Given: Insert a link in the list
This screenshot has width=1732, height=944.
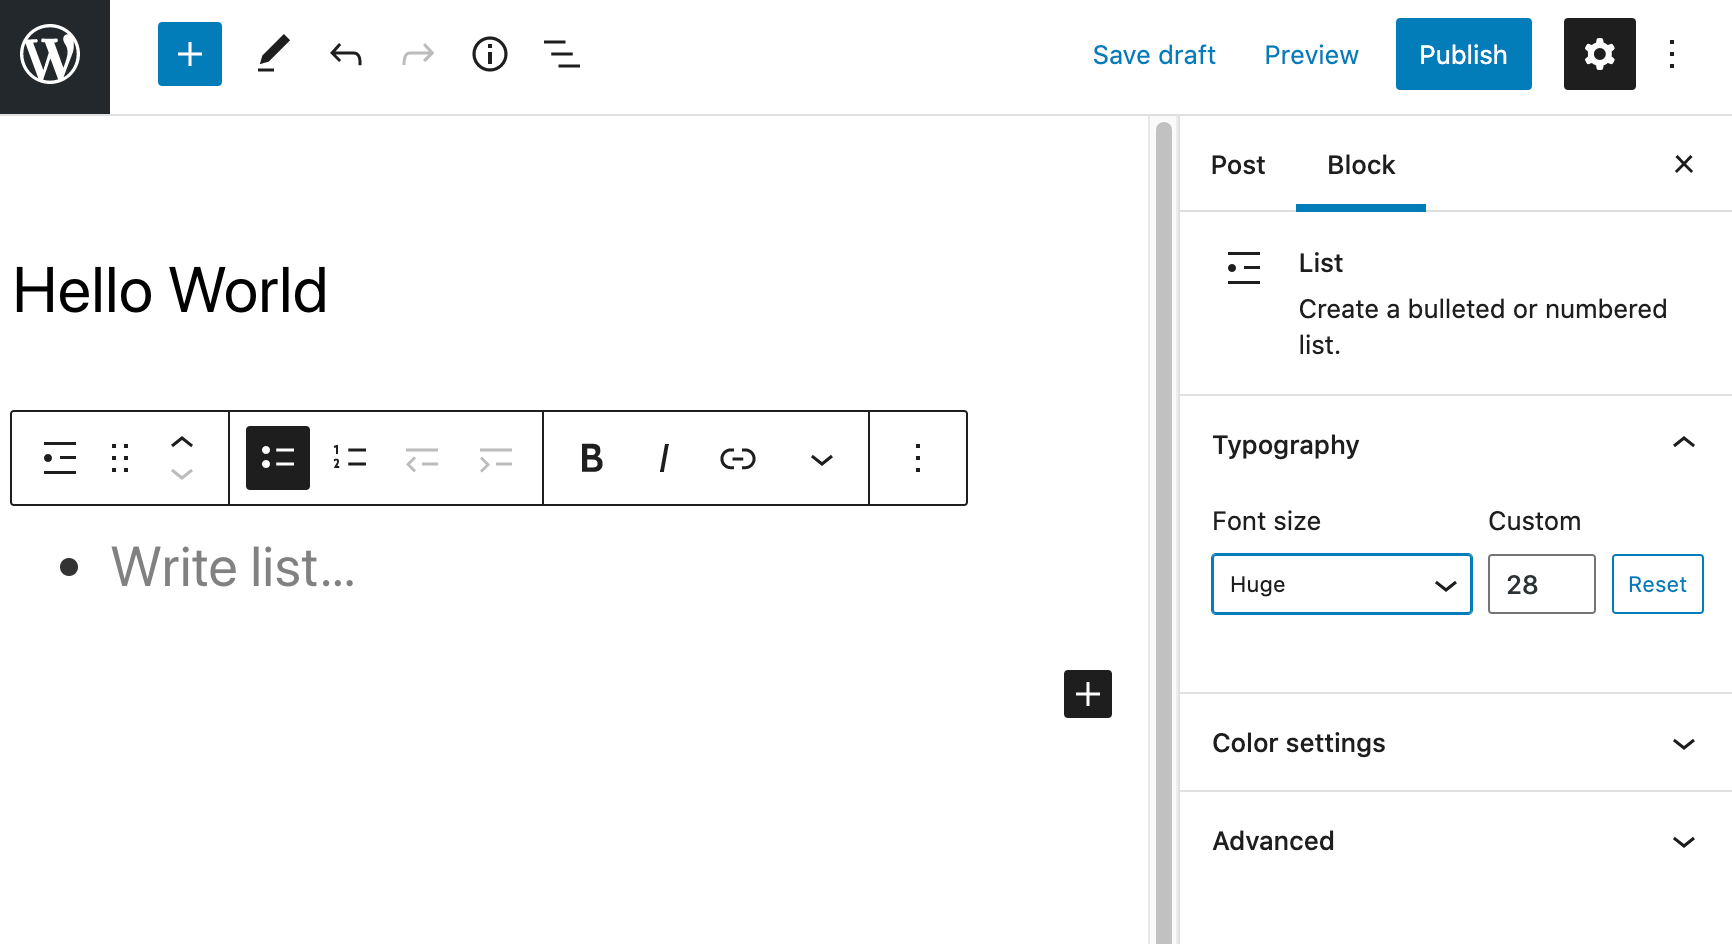Looking at the screenshot, I should pos(737,458).
